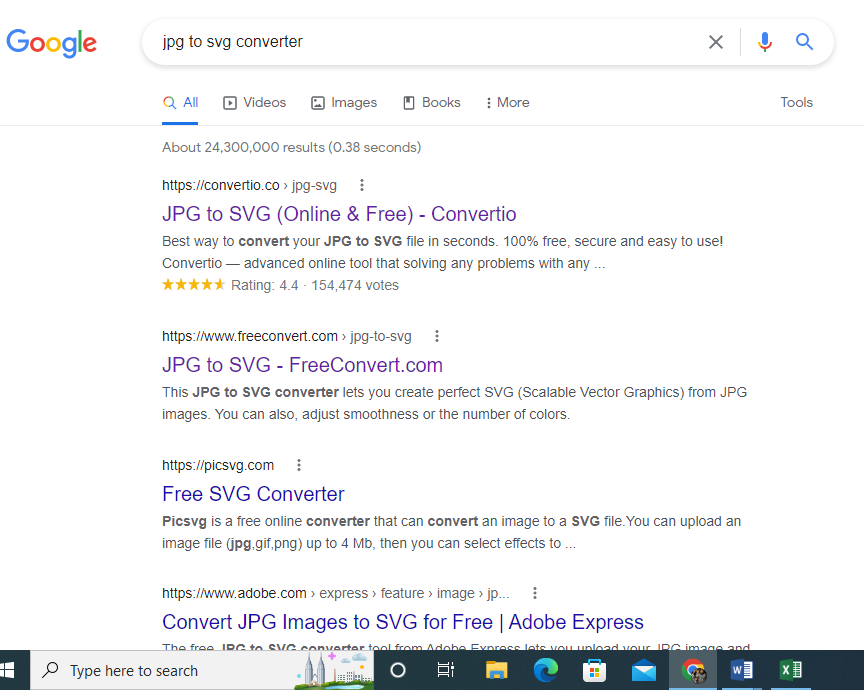Open the three-dot menu beside picsvg.com result

pos(298,464)
